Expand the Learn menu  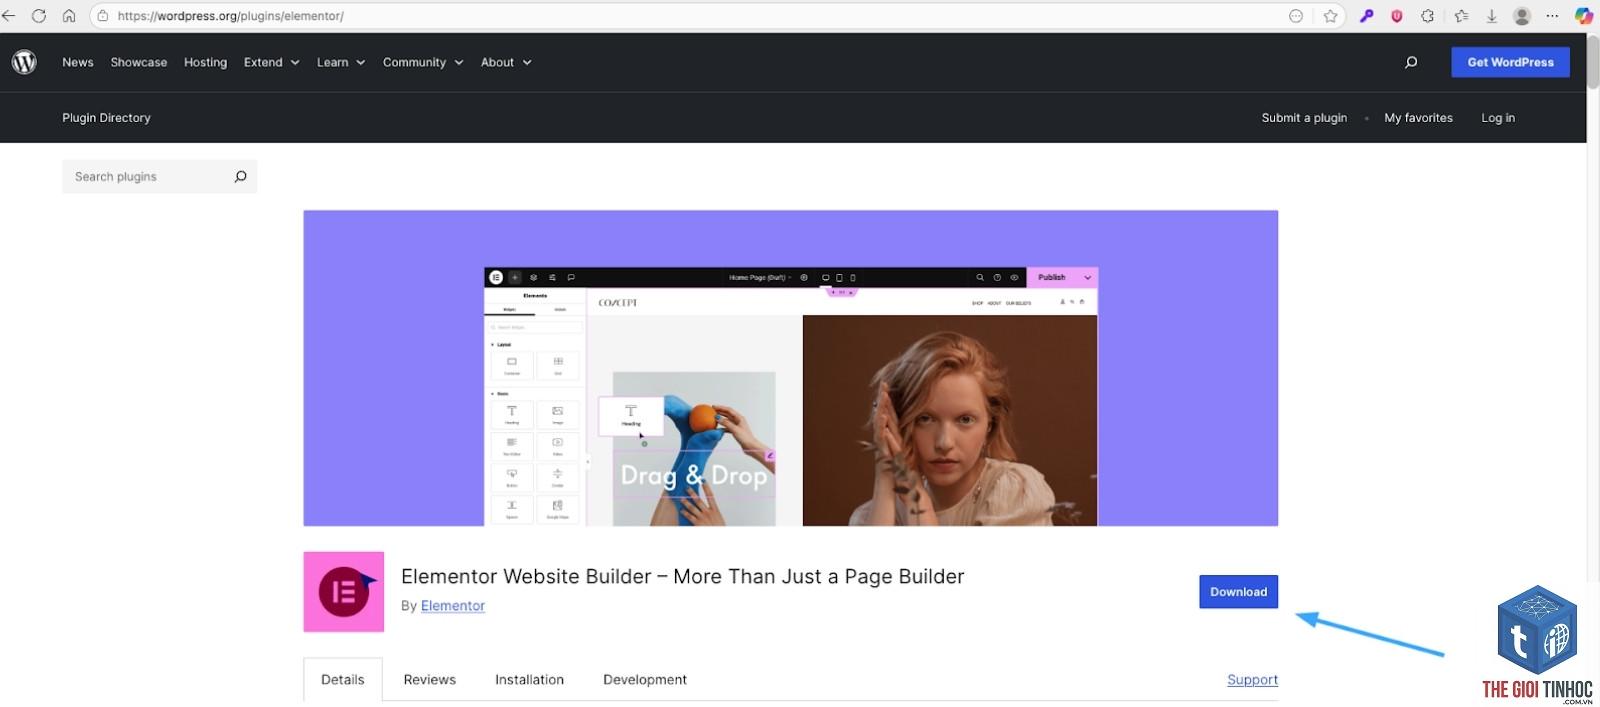[340, 62]
